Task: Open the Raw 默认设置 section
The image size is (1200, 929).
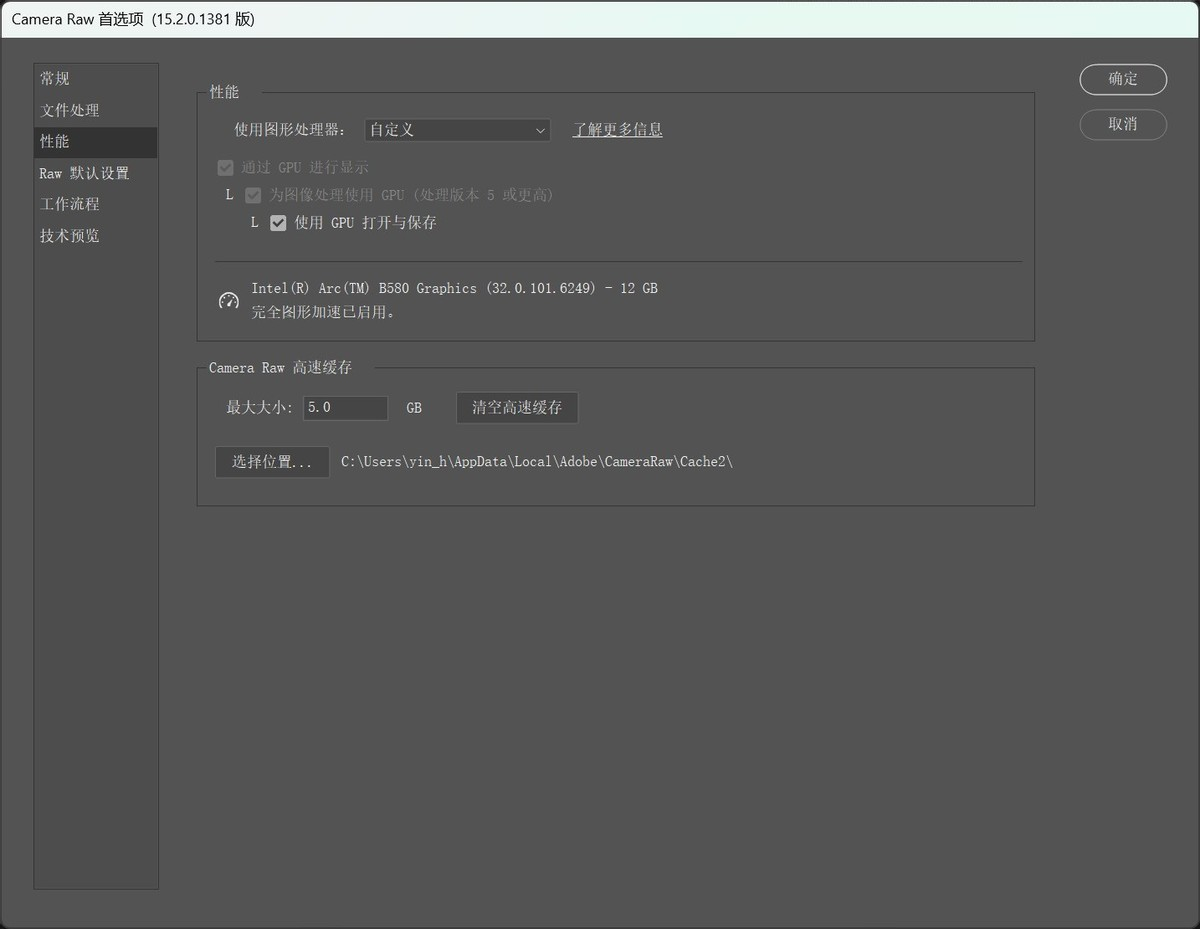Action: 84,173
